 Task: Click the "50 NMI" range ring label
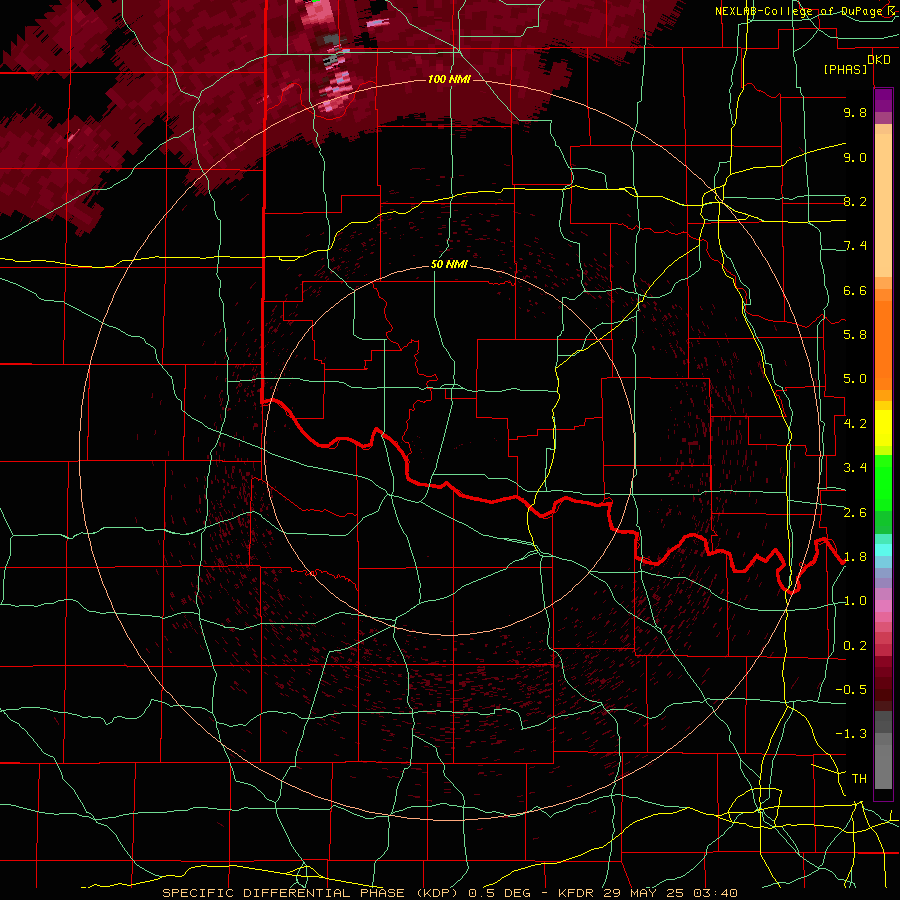(x=449, y=264)
